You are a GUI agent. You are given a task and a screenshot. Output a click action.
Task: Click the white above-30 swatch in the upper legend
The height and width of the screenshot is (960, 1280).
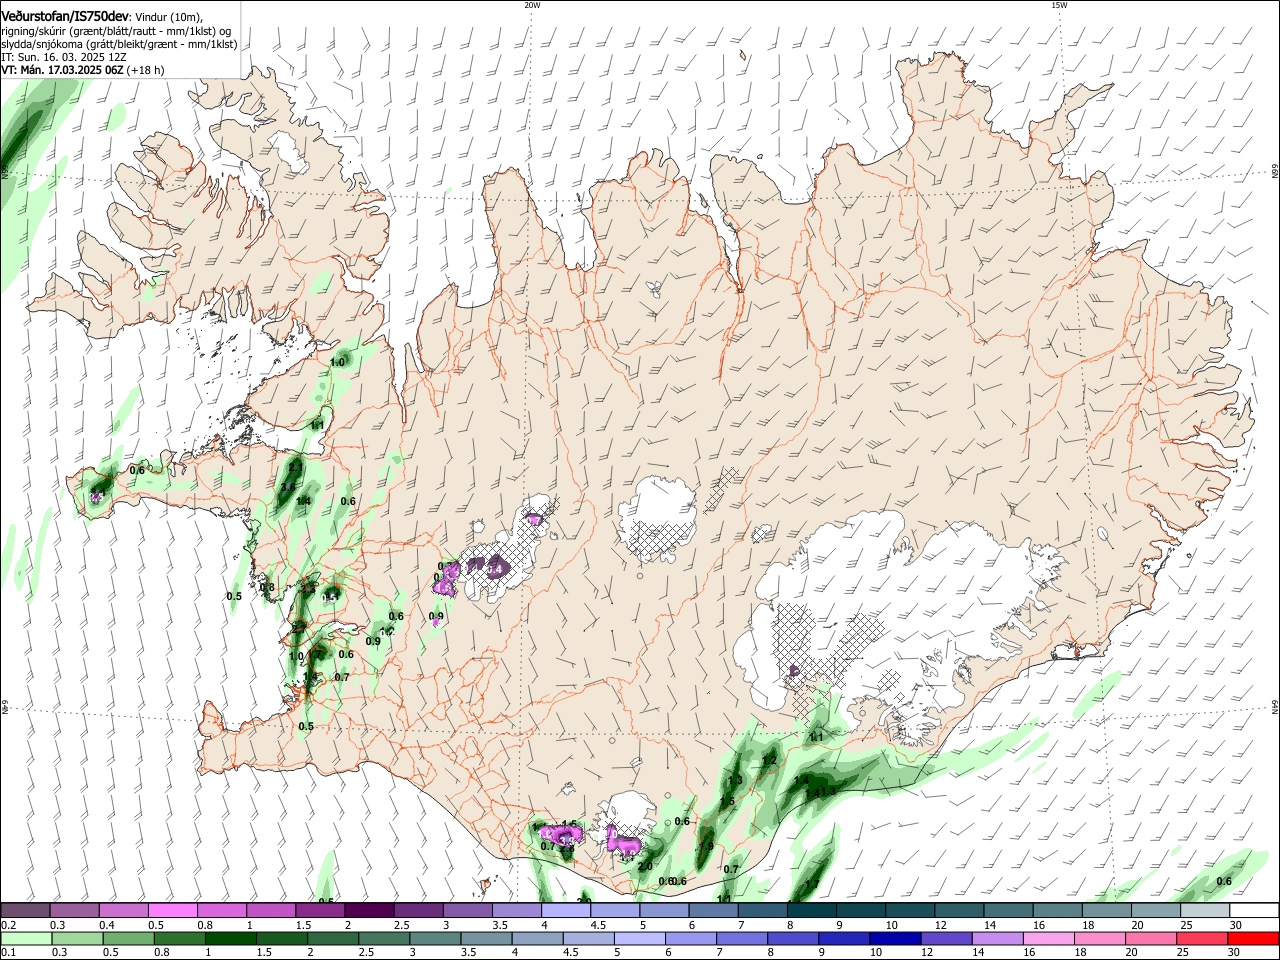pyautogui.click(x=1254, y=910)
